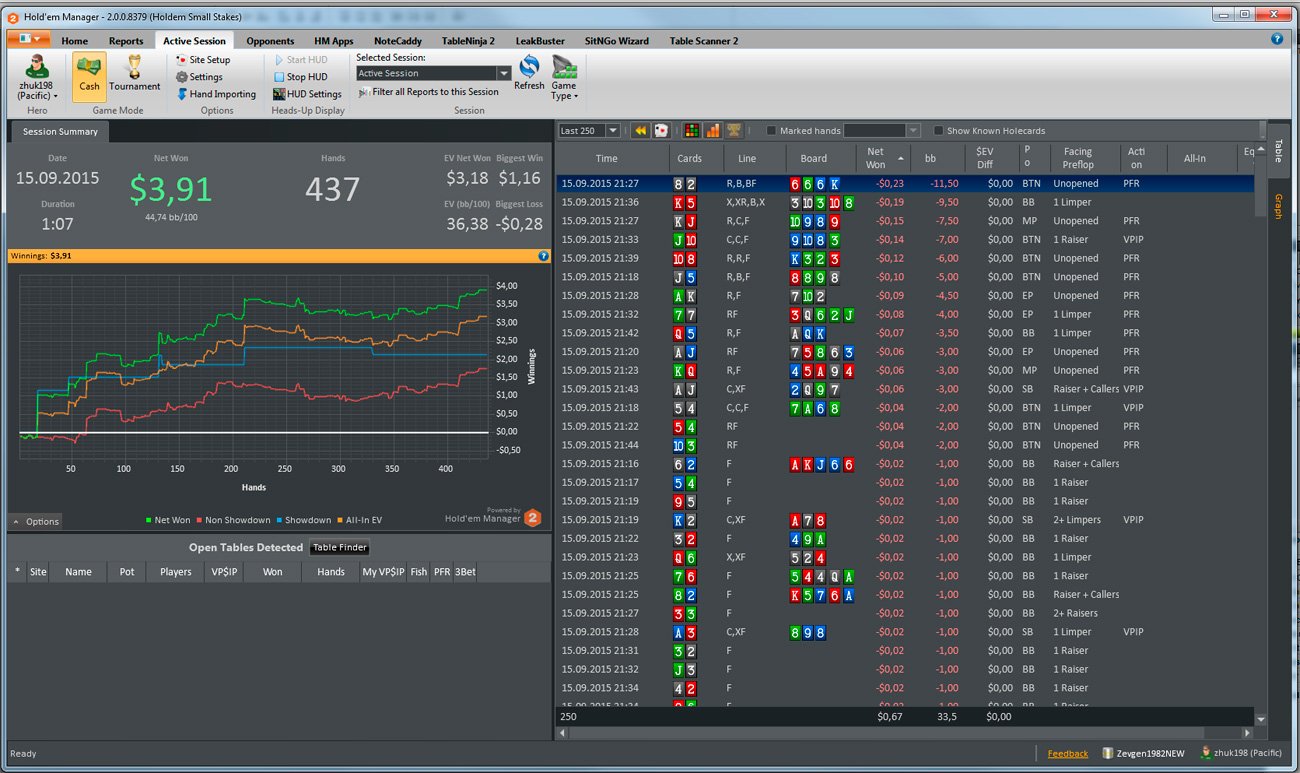Enable Show Known Holecards checkbox
This screenshot has width=1300, height=773.
click(938, 131)
